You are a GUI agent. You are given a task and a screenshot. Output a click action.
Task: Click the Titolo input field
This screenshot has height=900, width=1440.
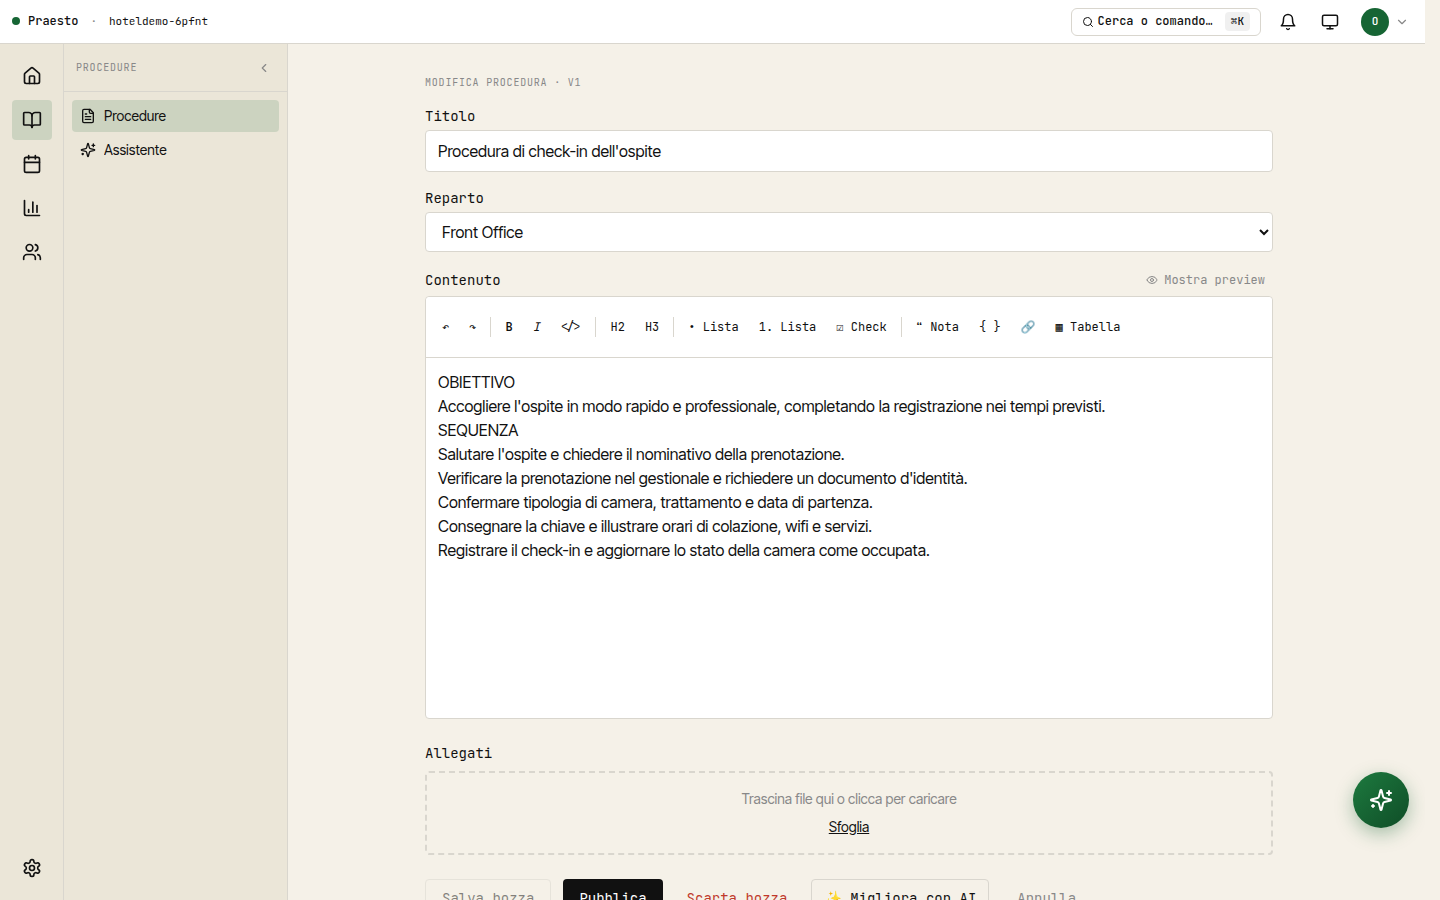coord(849,151)
